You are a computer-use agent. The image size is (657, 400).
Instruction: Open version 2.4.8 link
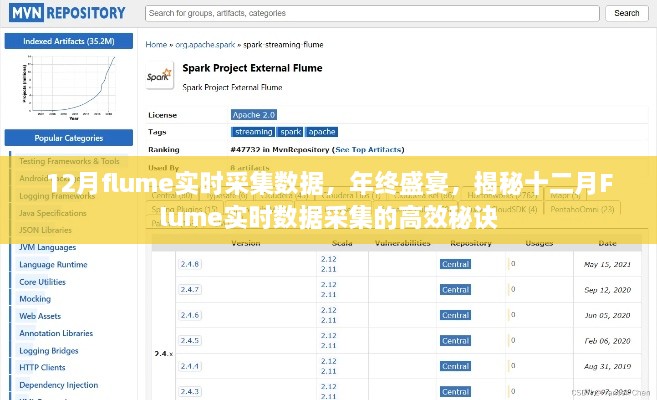point(190,264)
